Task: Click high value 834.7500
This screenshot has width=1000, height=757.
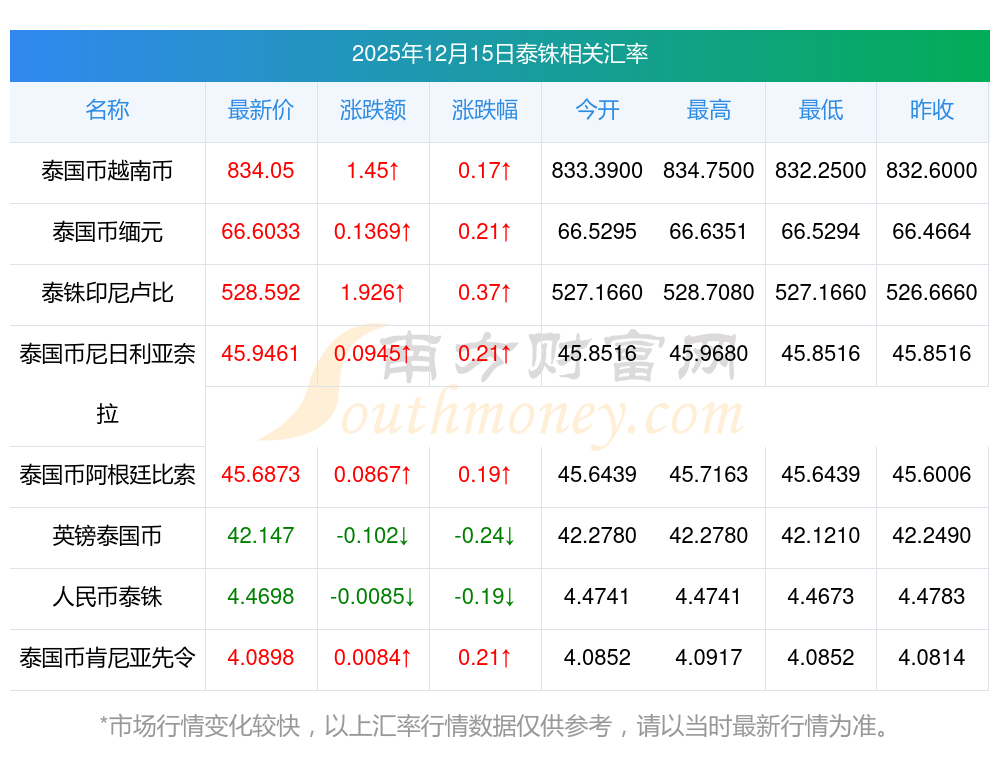Action: pyautogui.click(x=709, y=171)
